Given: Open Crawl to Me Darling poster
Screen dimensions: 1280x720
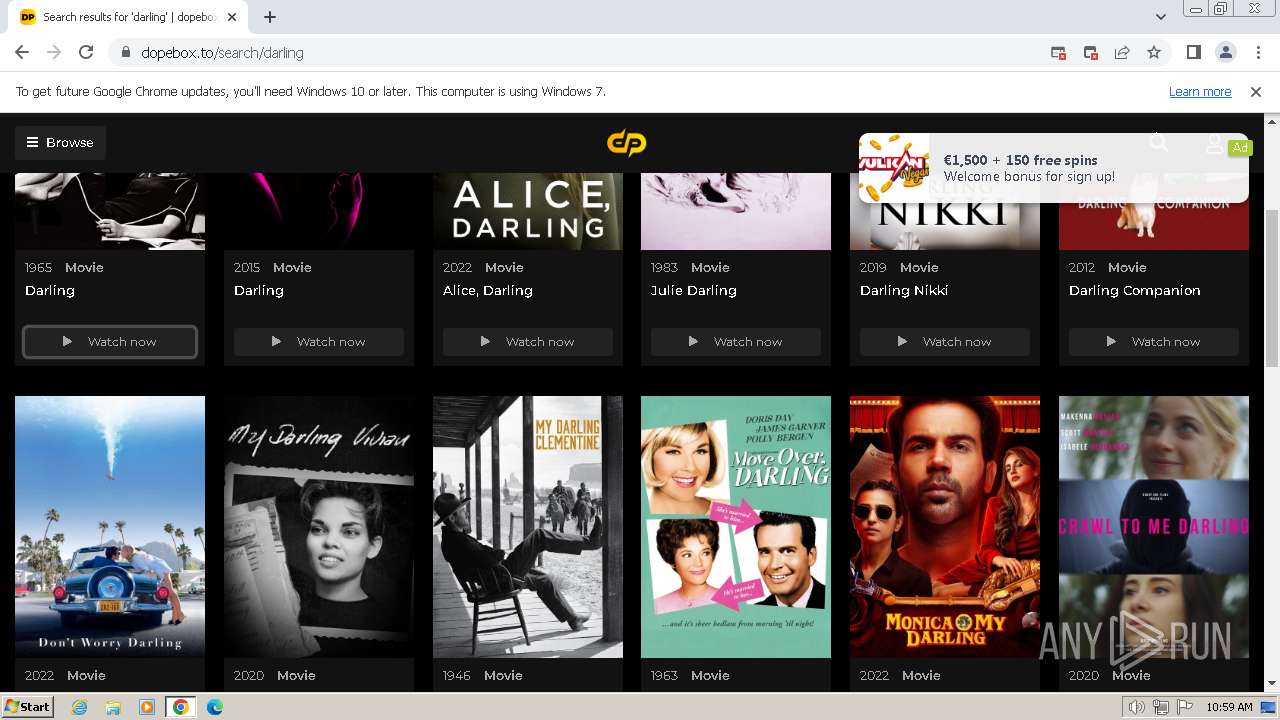Looking at the screenshot, I should click(1154, 527).
